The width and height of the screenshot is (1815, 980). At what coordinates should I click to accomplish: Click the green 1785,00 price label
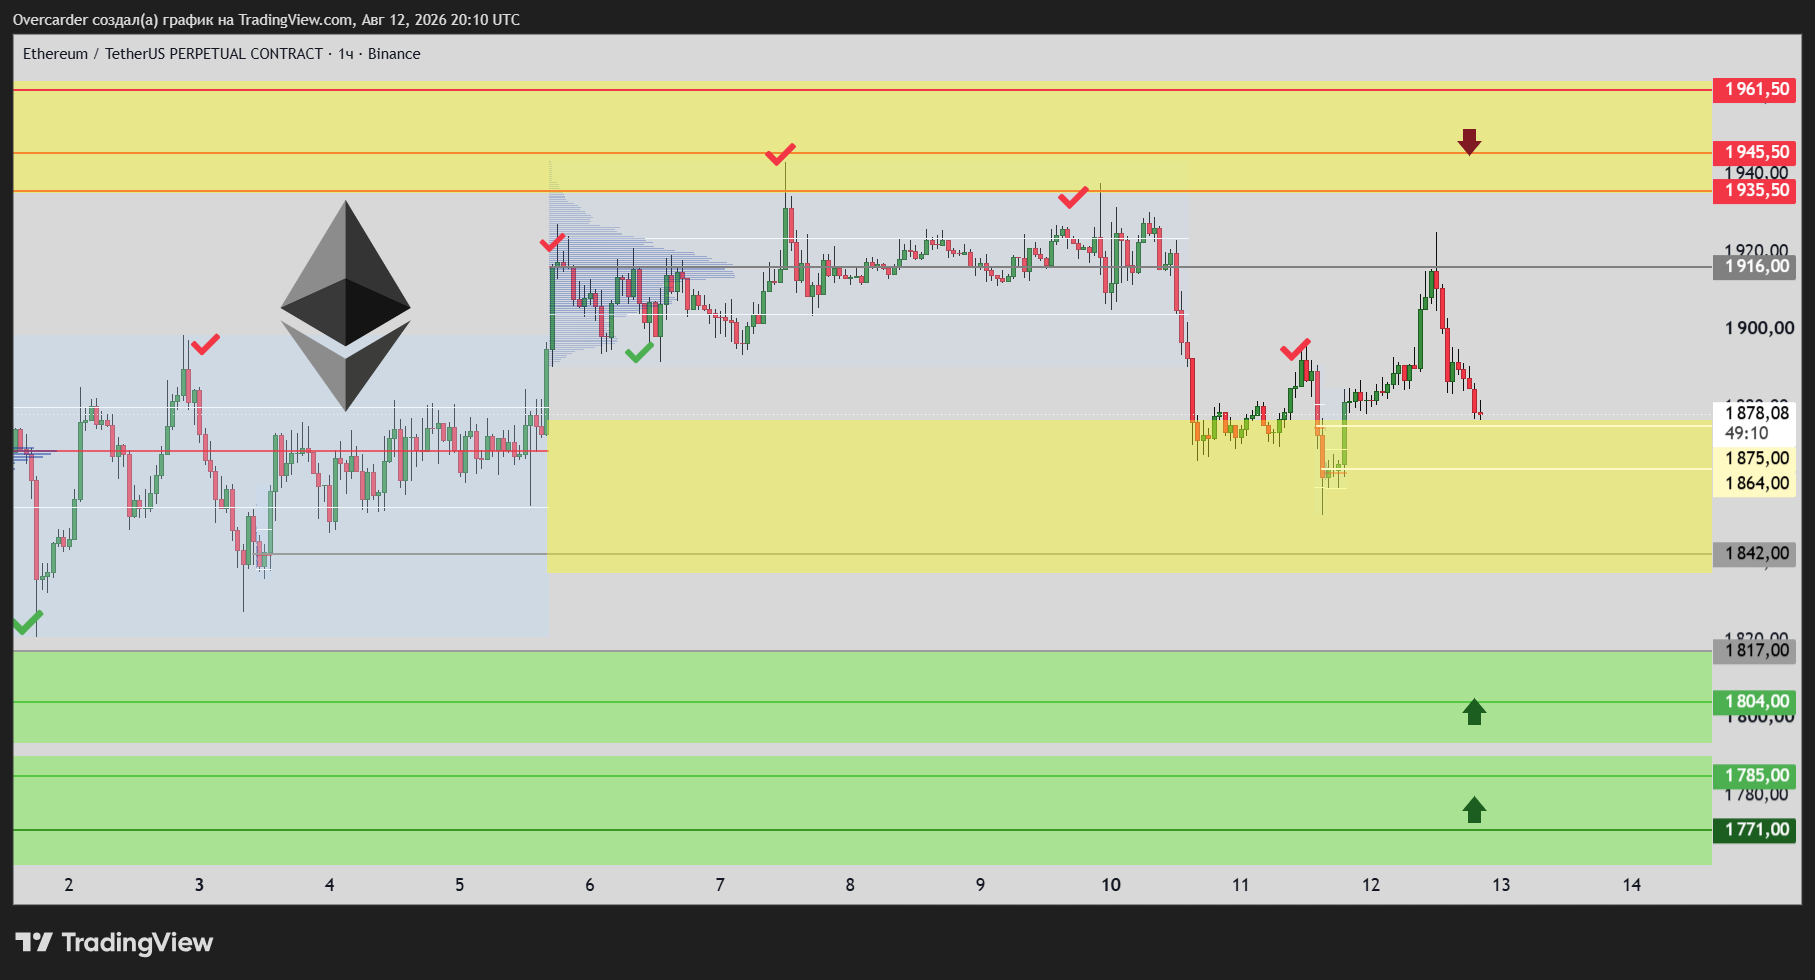coord(1757,776)
